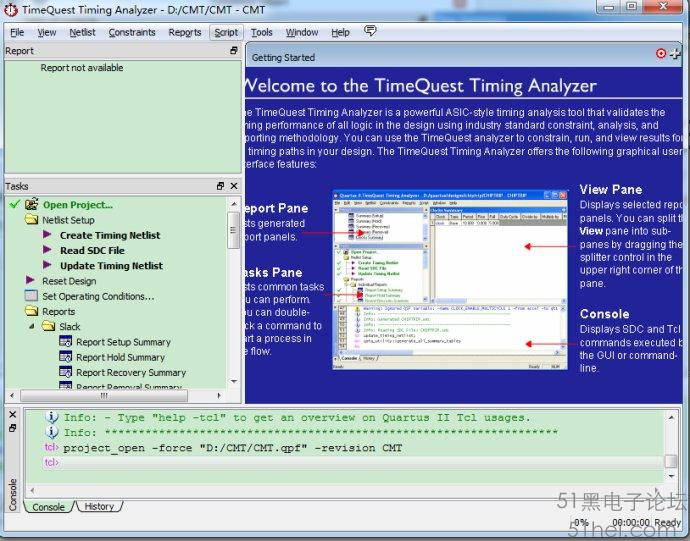The height and width of the screenshot is (541, 690).
Task: Click the Report Hold Summary icon
Action: [x=66, y=357]
